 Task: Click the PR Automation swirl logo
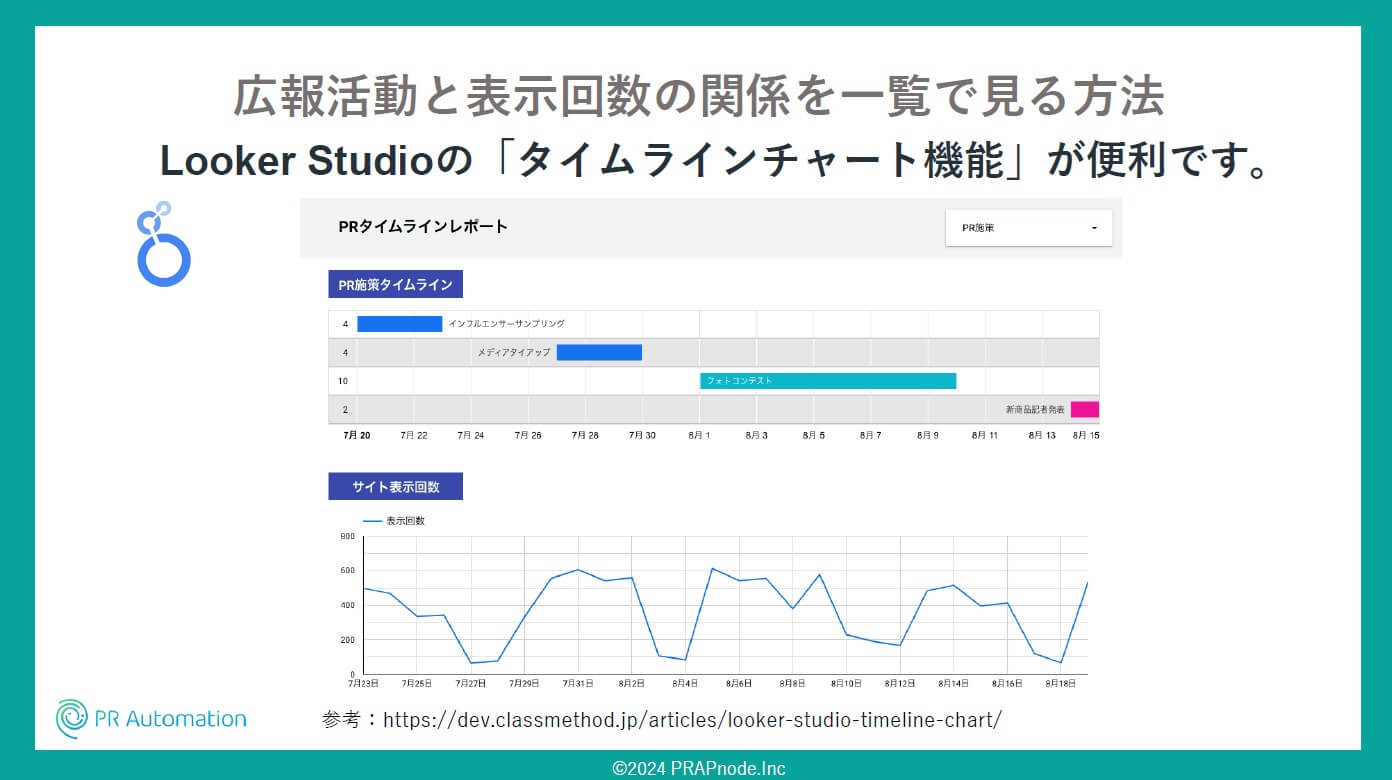click(x=72, y=719)
